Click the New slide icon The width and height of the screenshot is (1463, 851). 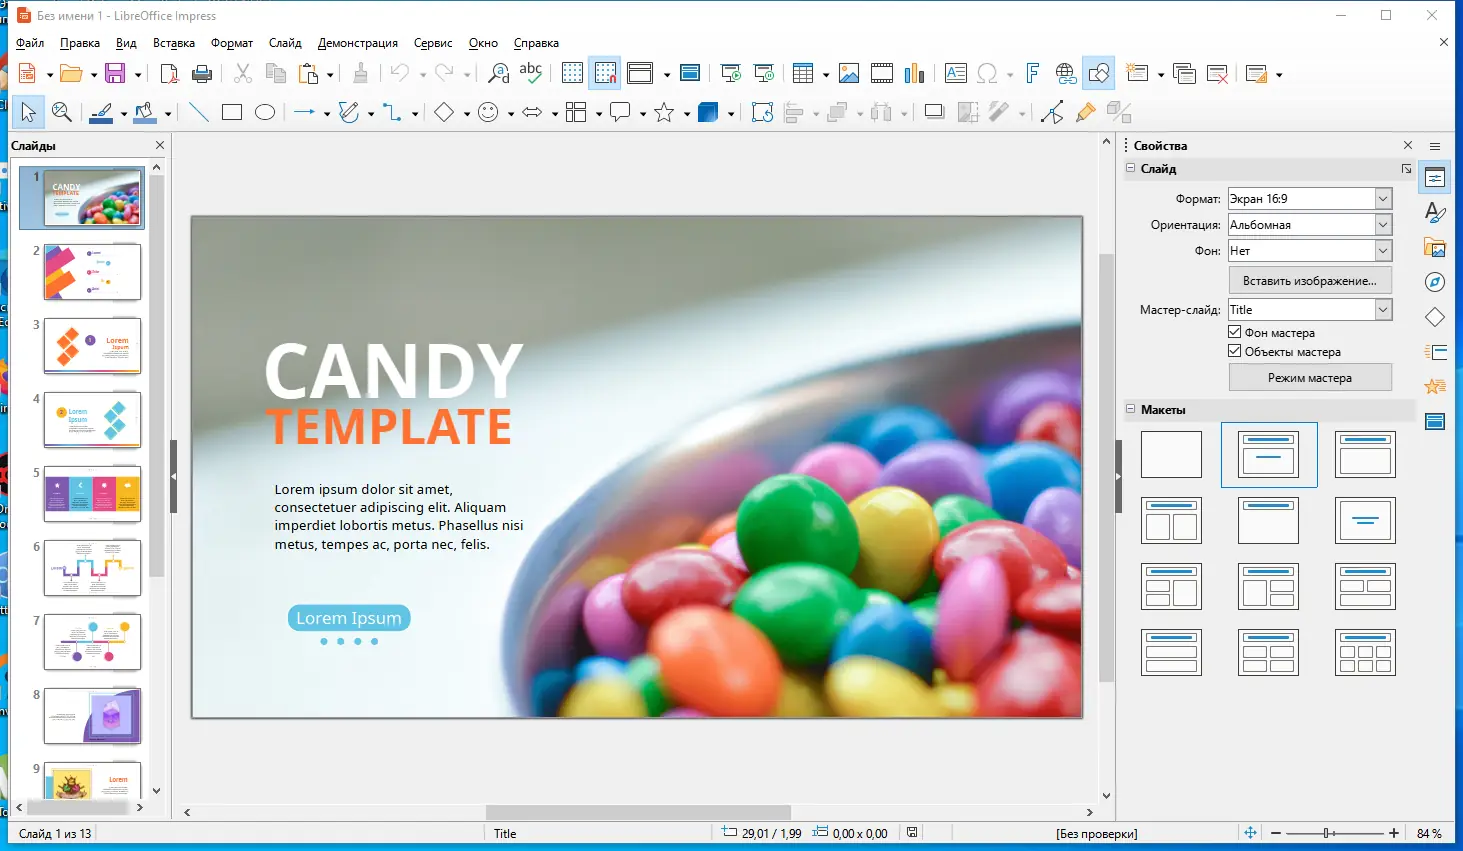(1137, 73)
